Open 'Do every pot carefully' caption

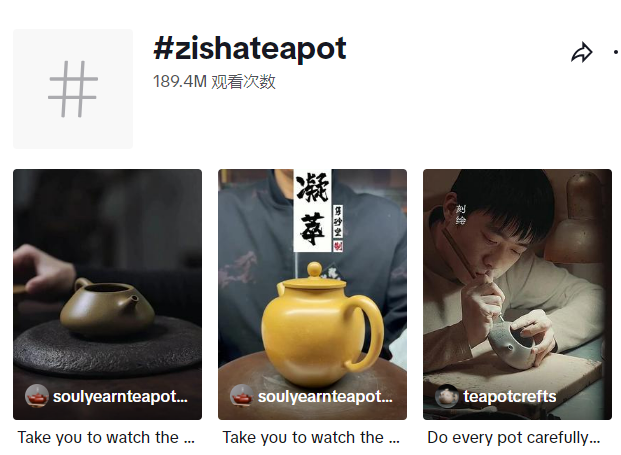coord(514,438)
